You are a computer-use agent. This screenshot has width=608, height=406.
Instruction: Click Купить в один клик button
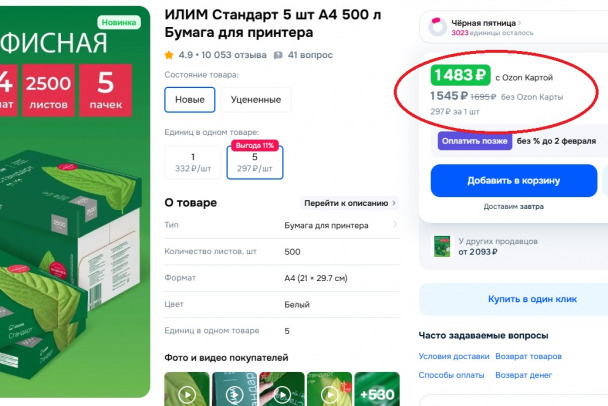tap(532, 299)
